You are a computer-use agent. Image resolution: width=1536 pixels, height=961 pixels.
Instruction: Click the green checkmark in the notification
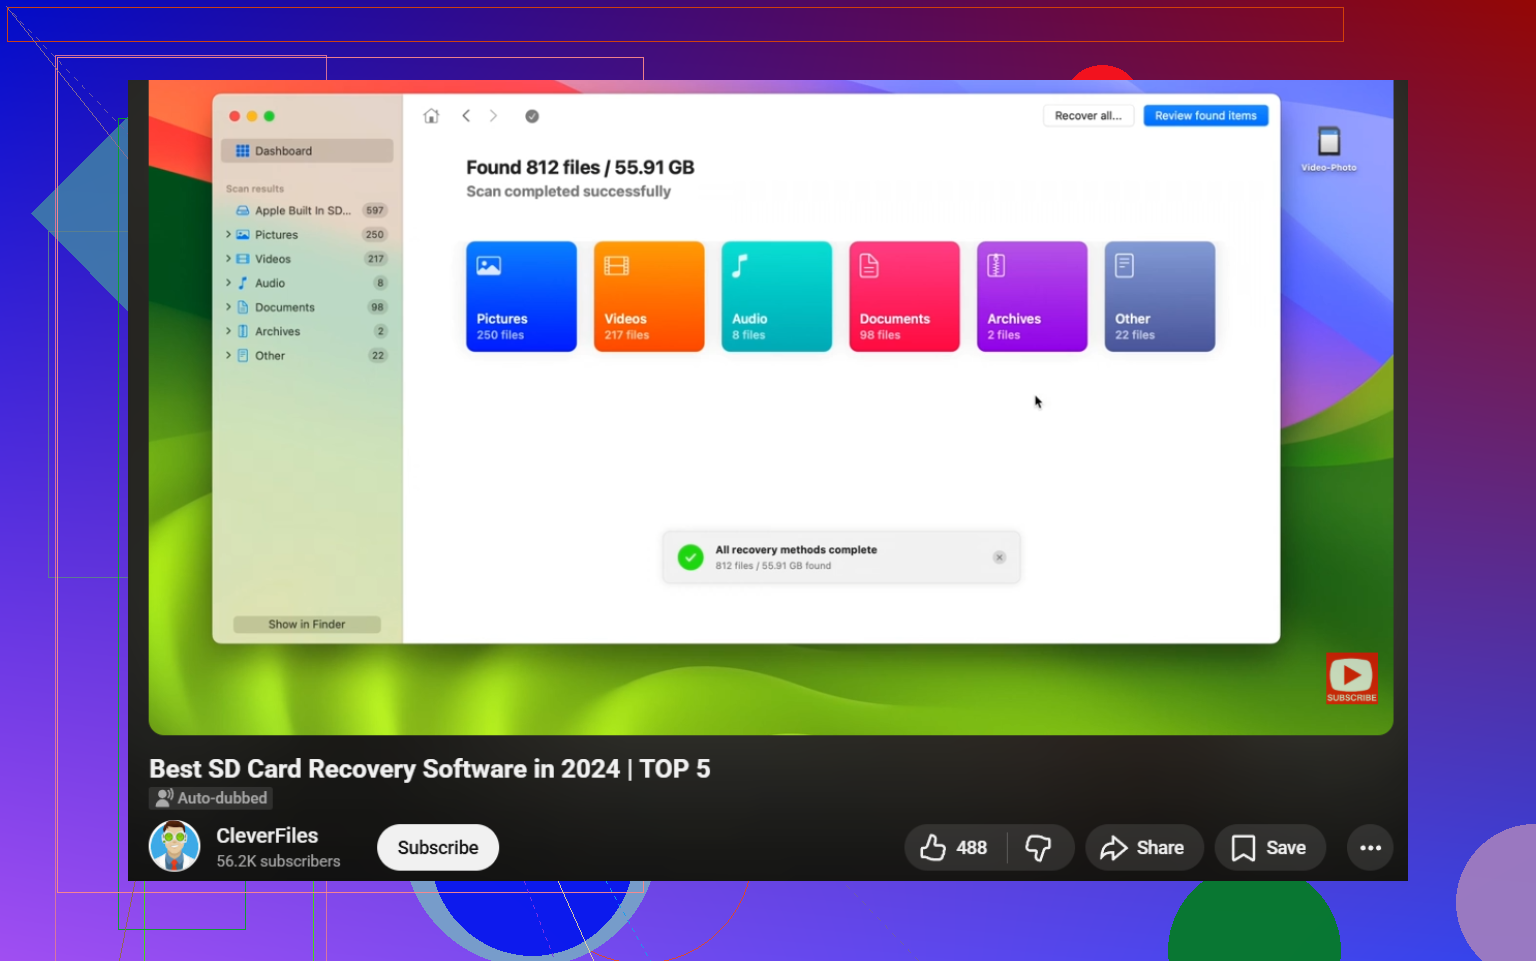690,557
